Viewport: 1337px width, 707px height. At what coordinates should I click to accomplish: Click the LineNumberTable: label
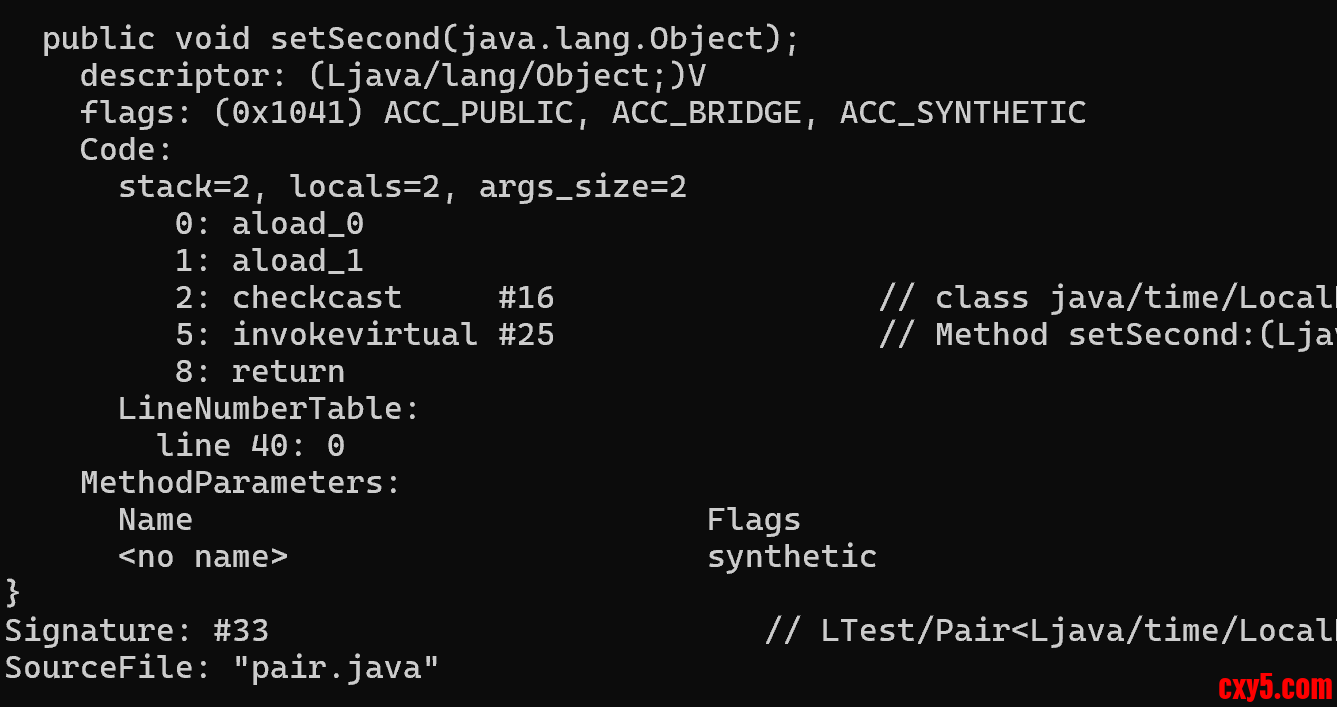coord(268,409)
